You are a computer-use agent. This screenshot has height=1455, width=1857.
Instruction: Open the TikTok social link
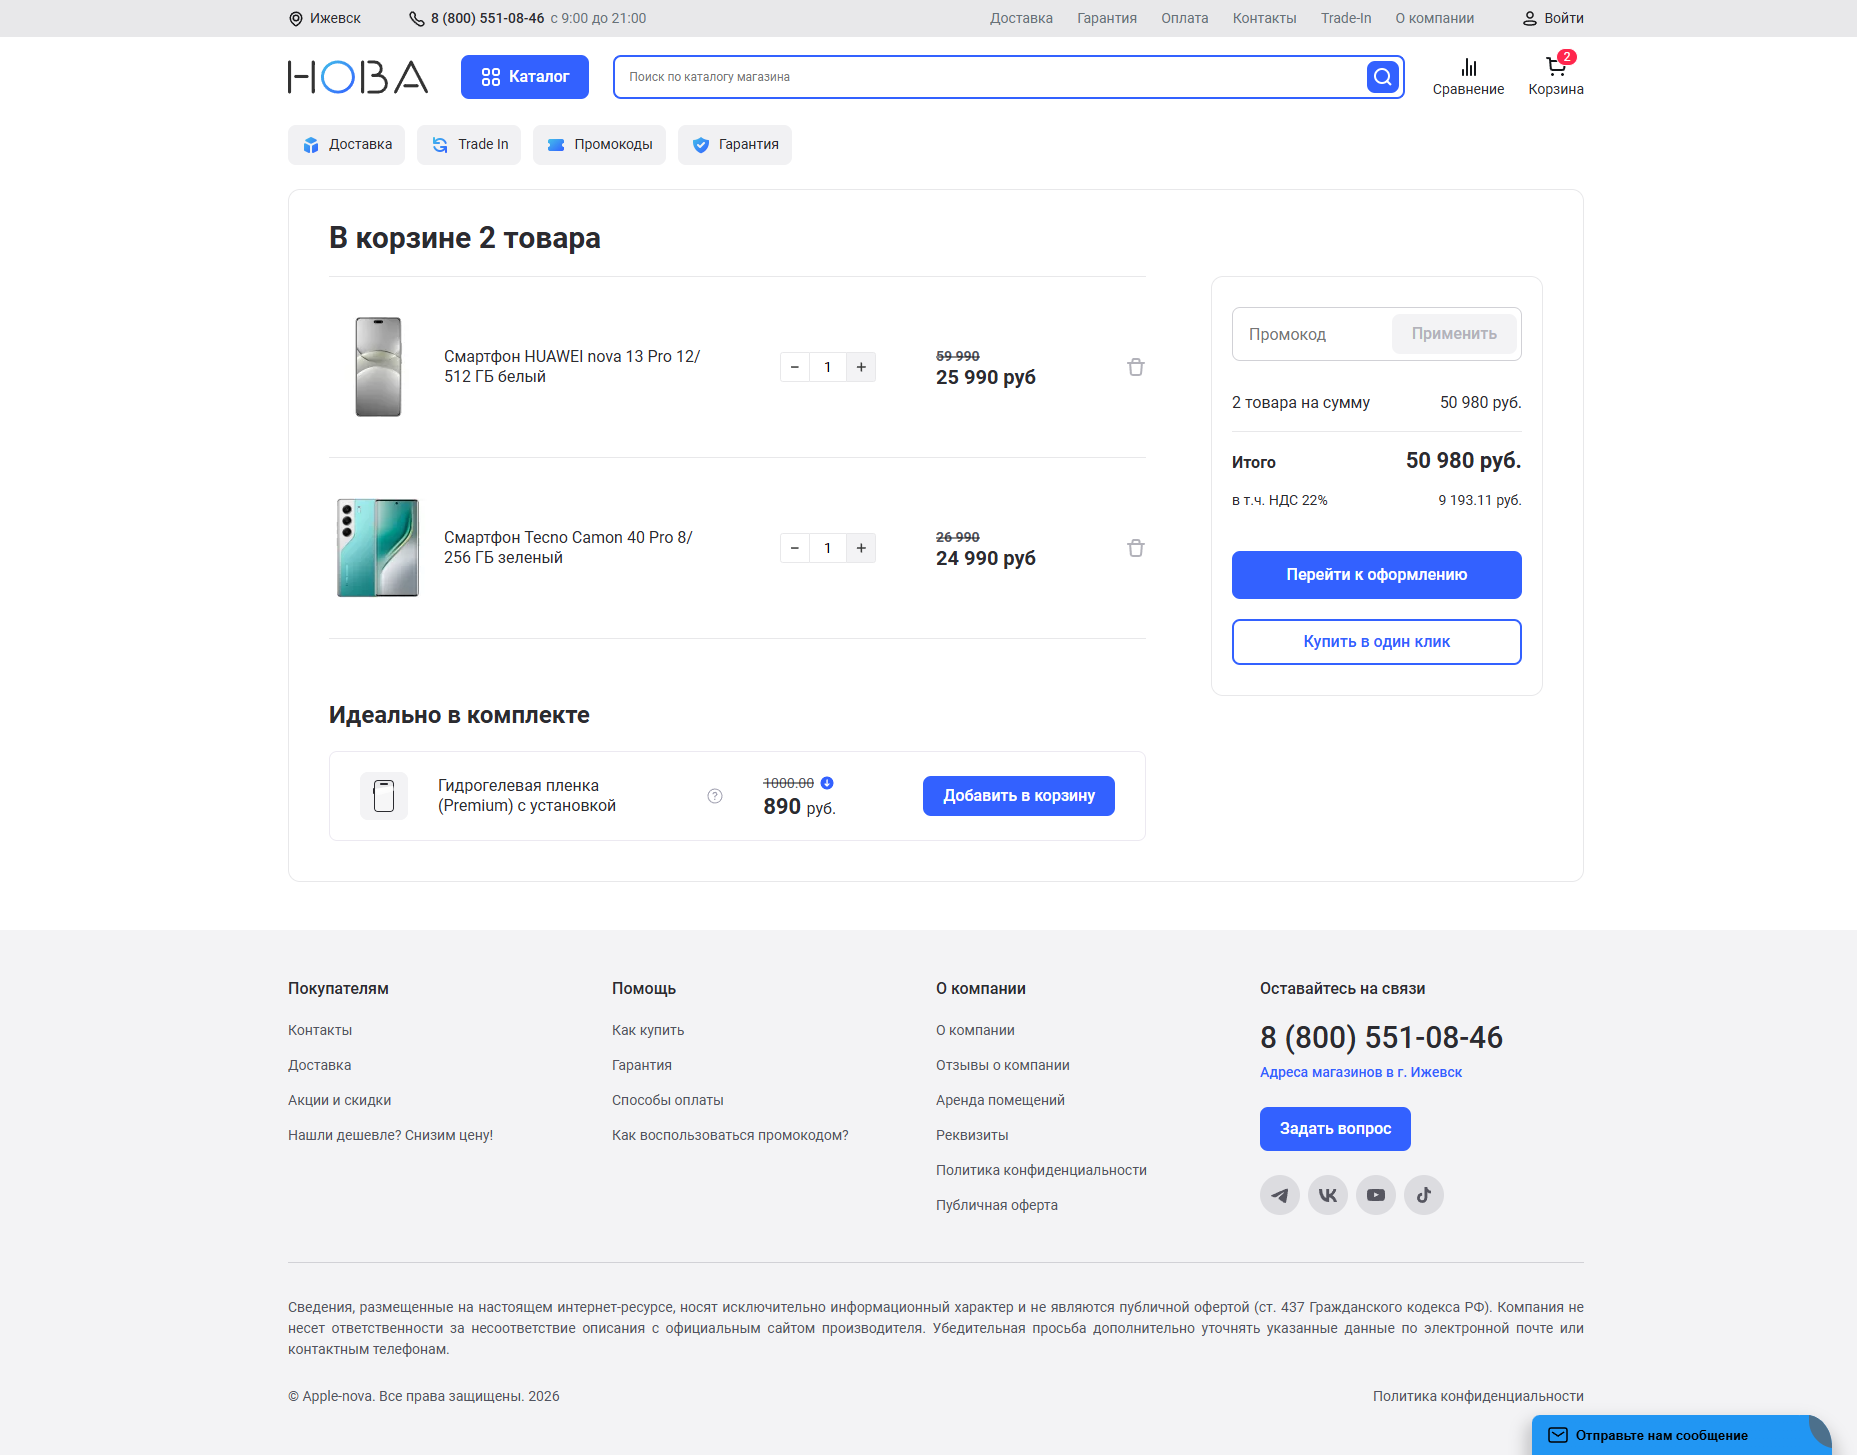click(1424, 1195)
